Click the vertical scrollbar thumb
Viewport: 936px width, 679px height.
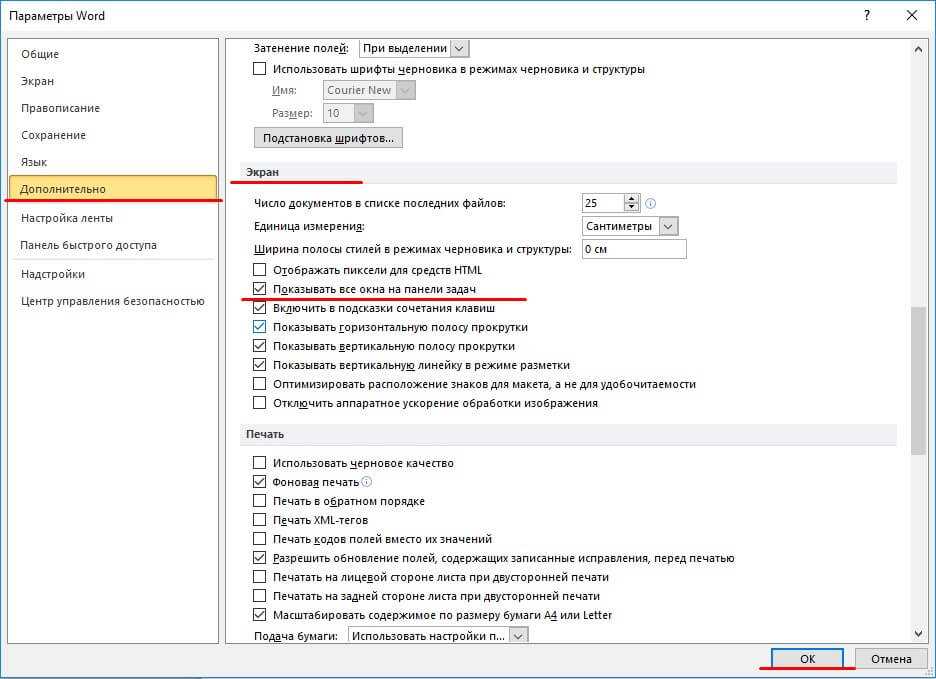(x=918, y=380)
